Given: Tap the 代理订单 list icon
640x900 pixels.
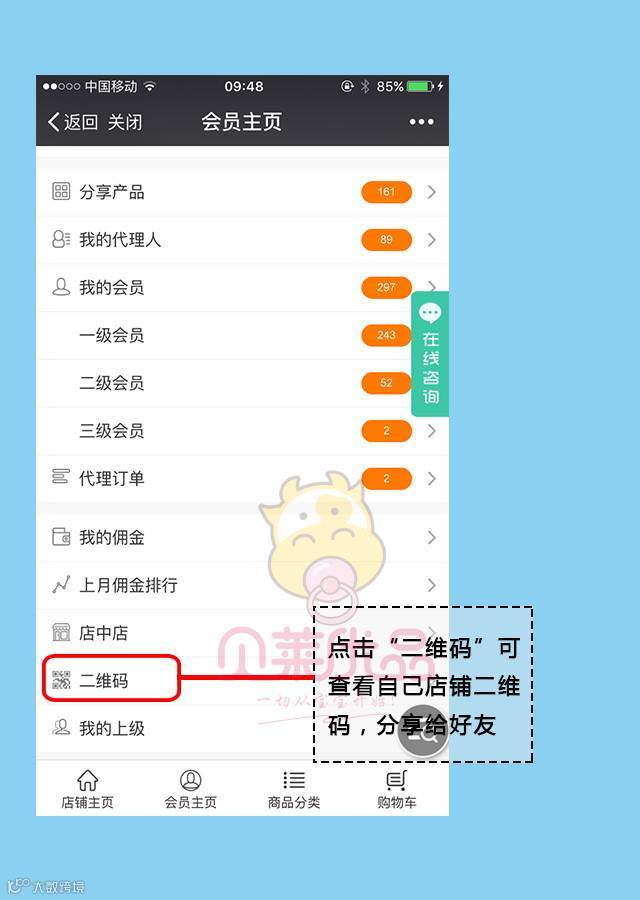Looking at the screenshot, I should [x=61, y=477].
